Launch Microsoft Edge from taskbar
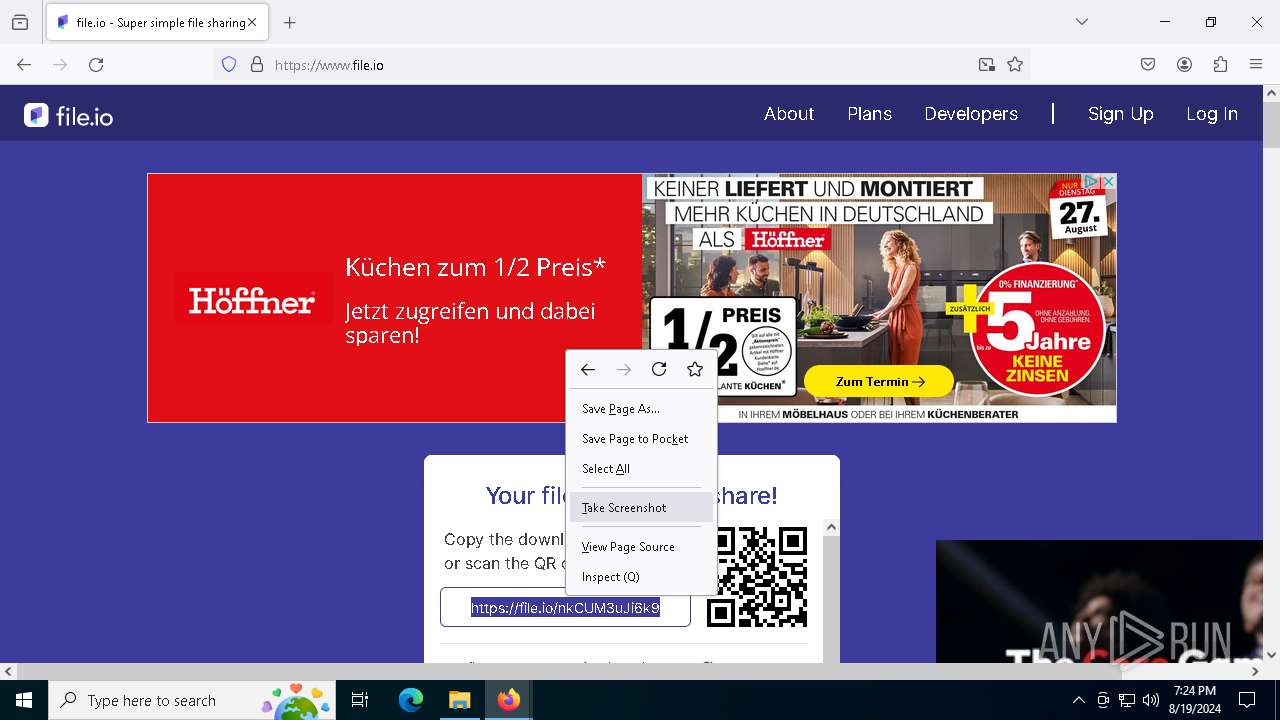The height and width of the screenshot is (720, 1280). [x=411, y=700]
